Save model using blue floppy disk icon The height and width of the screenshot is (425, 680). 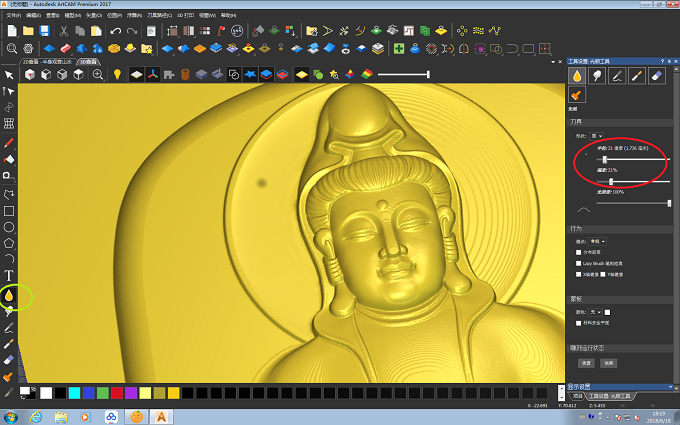point(44,31)
